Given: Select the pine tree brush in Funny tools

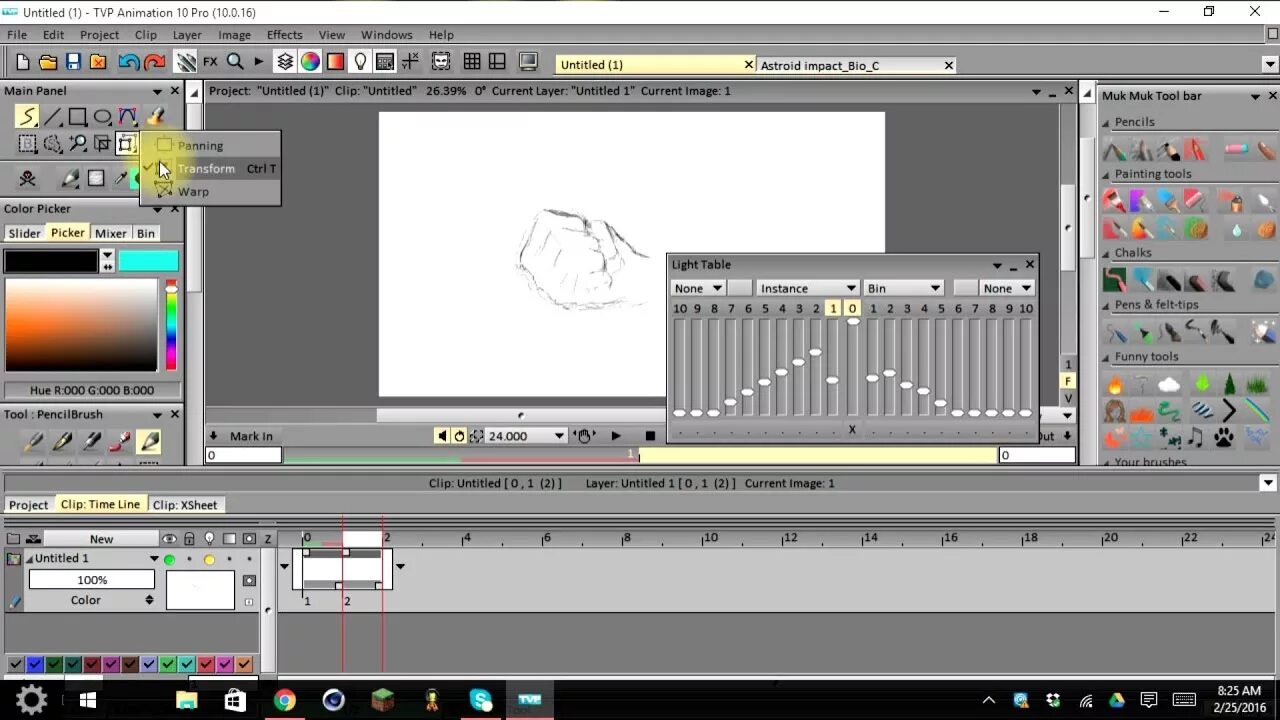Looking at the screenshot, I should (1229, 384).
